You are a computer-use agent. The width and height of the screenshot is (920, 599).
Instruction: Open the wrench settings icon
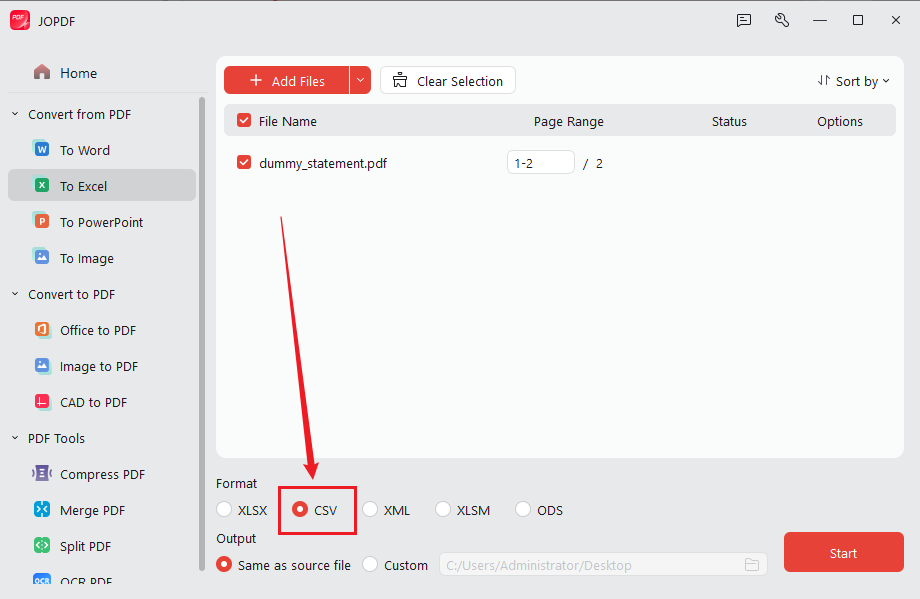coord(782,21)
